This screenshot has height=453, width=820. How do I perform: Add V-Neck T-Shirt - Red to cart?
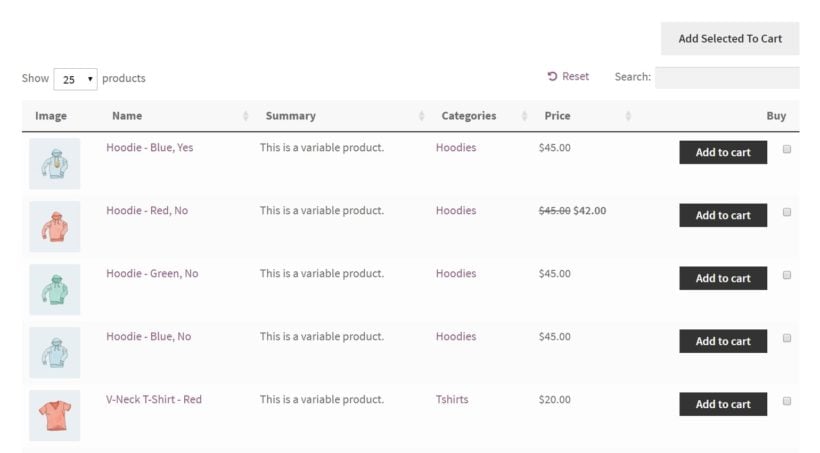point(723,404)
